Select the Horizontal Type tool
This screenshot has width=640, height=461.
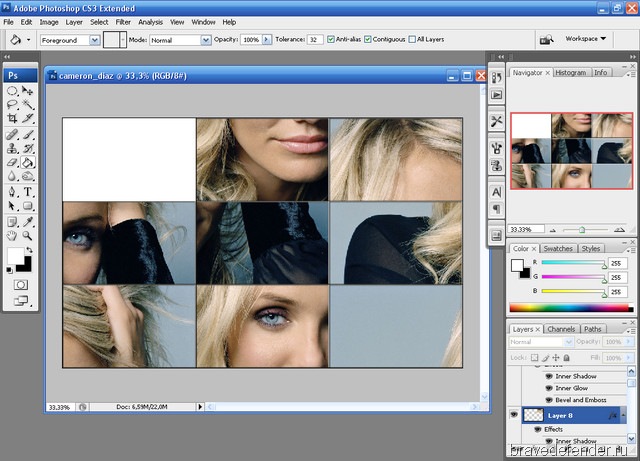[27, 192]
